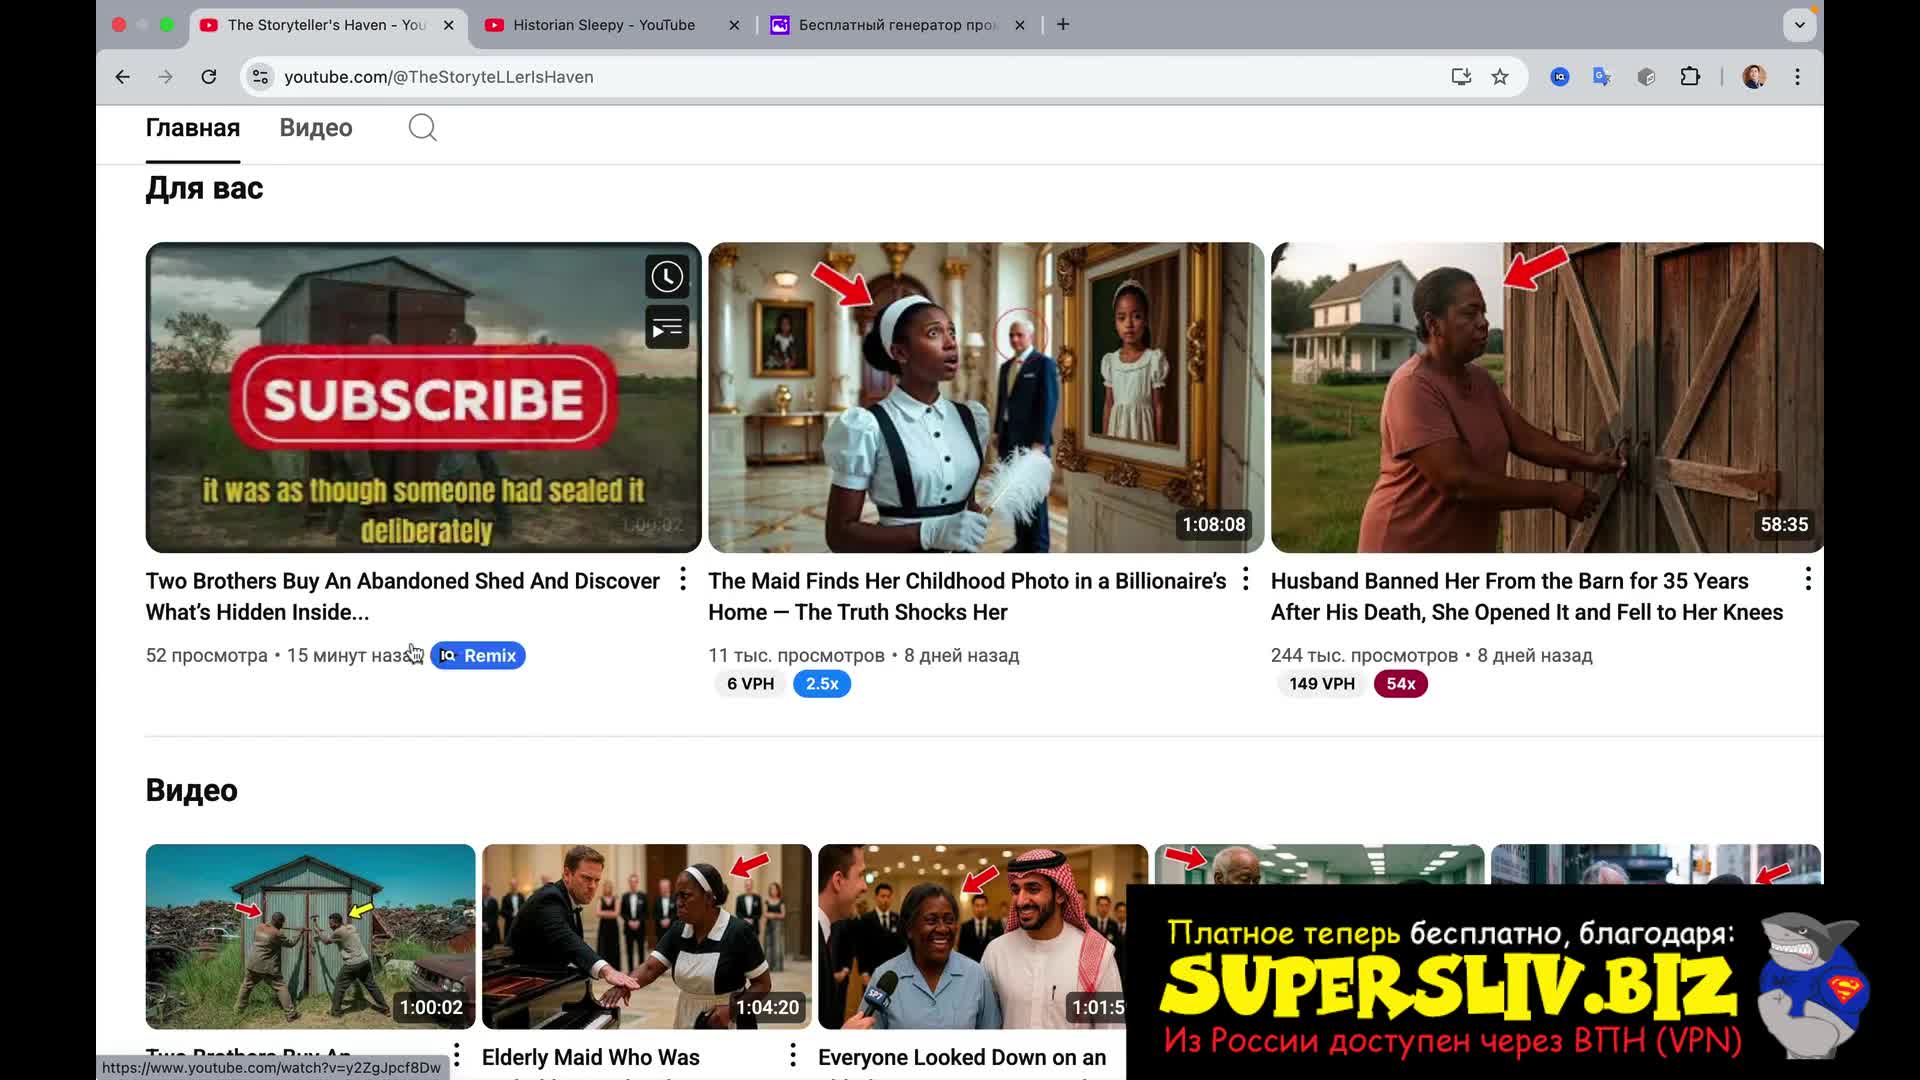This screenshot has height=1080, width=1920.
Task: Click the Google Translate extension icon
Action: (1602, 77)
